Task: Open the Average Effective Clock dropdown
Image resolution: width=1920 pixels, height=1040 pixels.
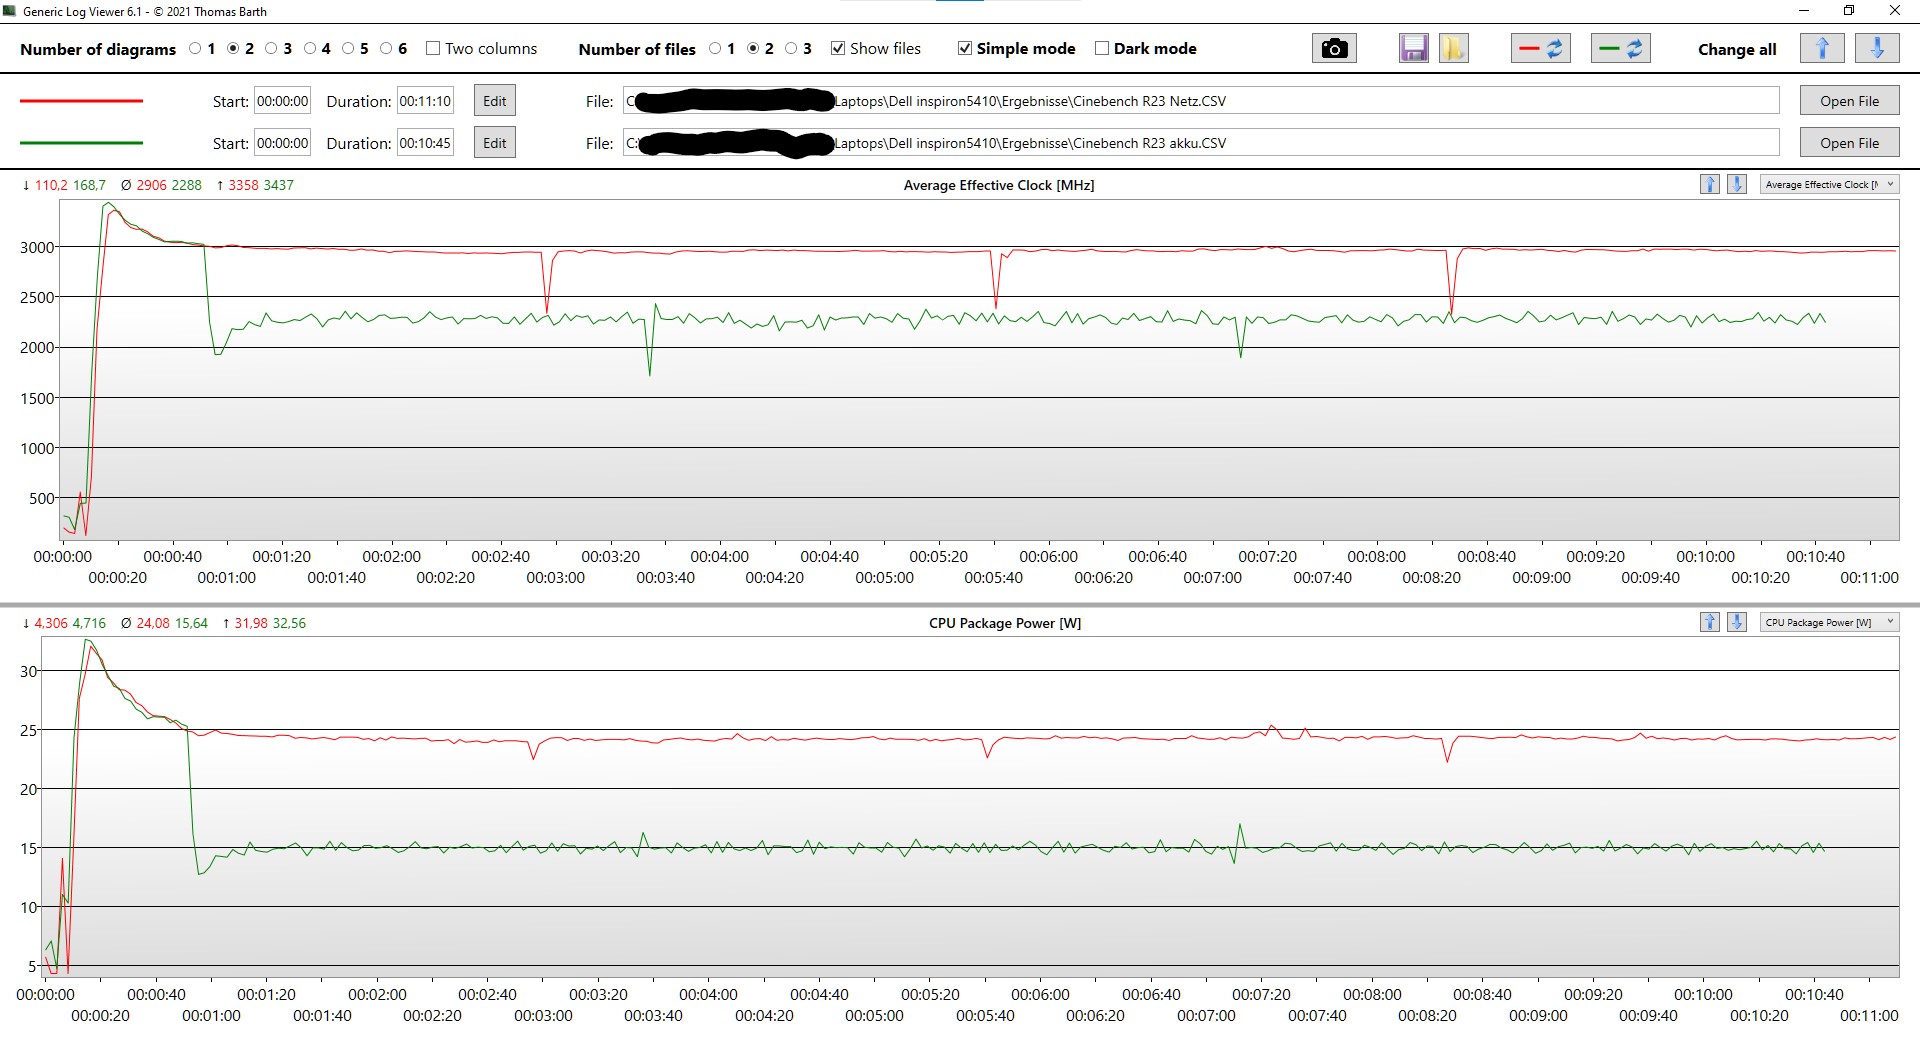Action: [x=1828, y=184]
